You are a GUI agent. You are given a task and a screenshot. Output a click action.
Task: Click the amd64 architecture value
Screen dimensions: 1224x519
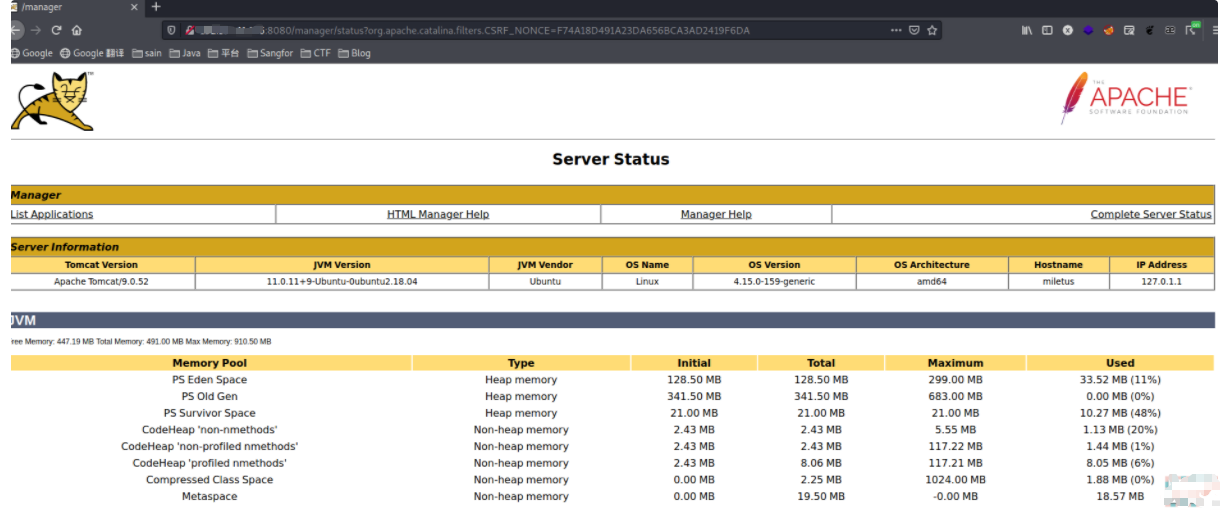tap(931, 281)
